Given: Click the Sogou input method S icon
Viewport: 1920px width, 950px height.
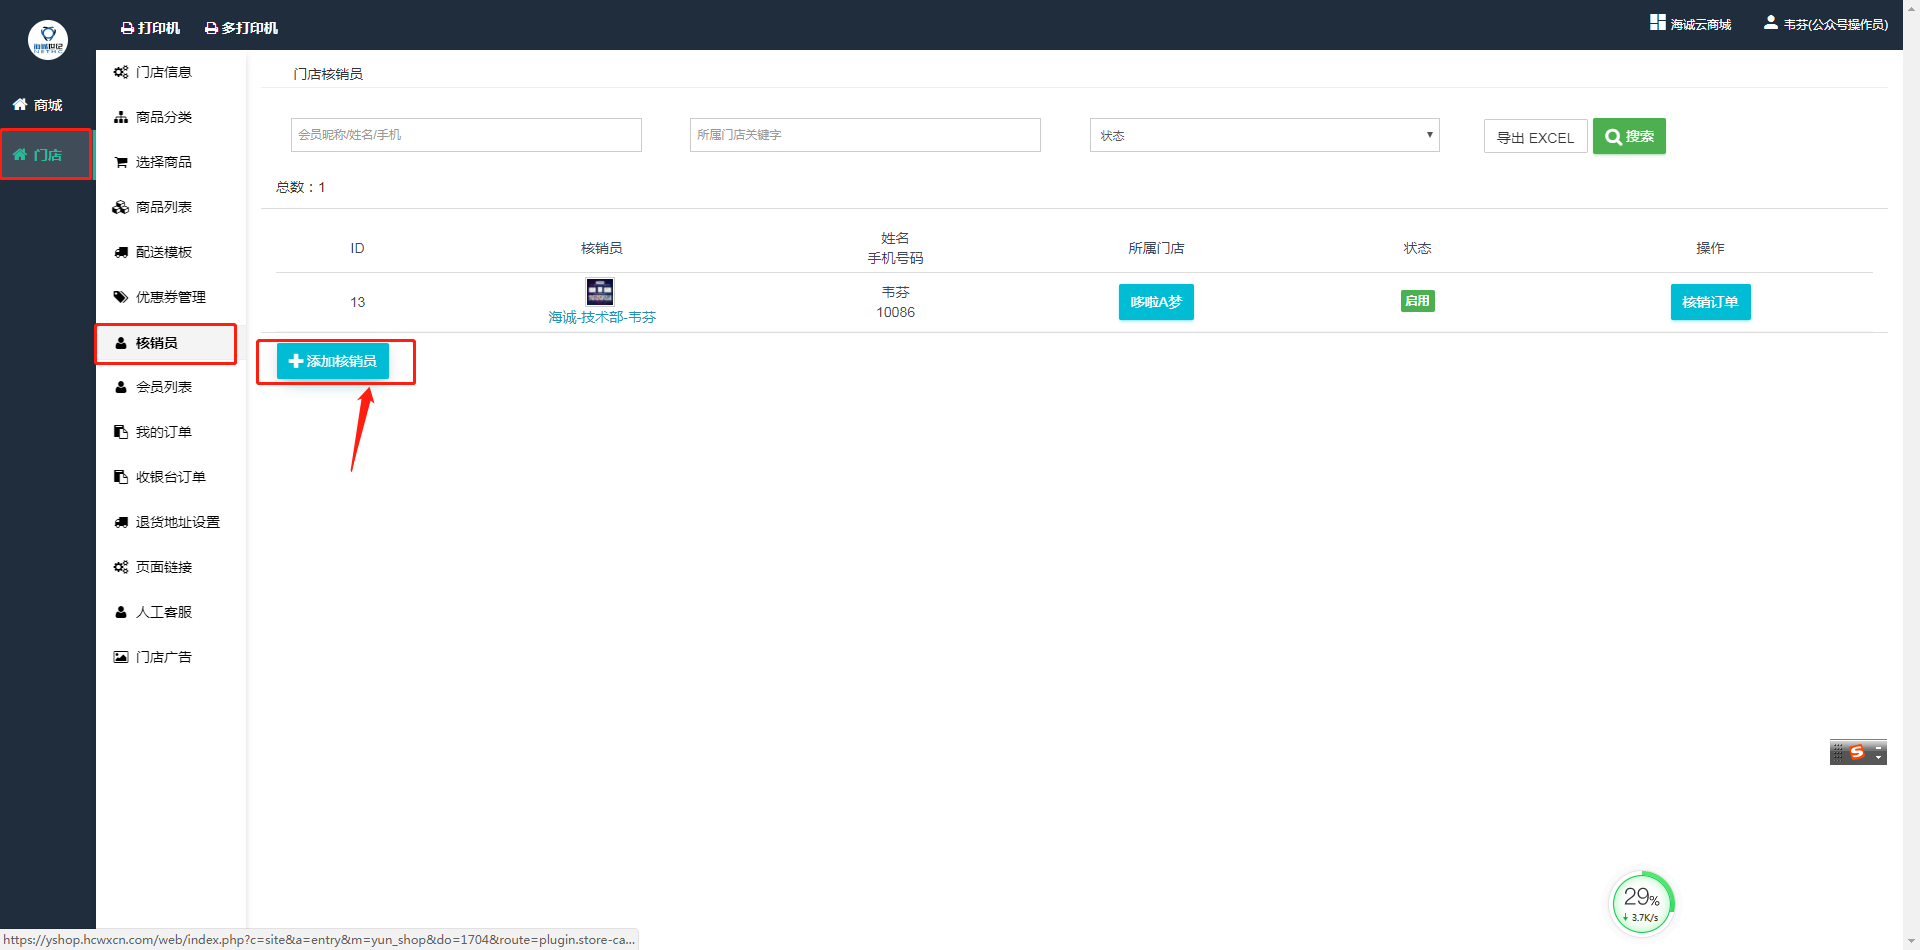Looking at the screenshot, I should click(x=1857, y=752).
